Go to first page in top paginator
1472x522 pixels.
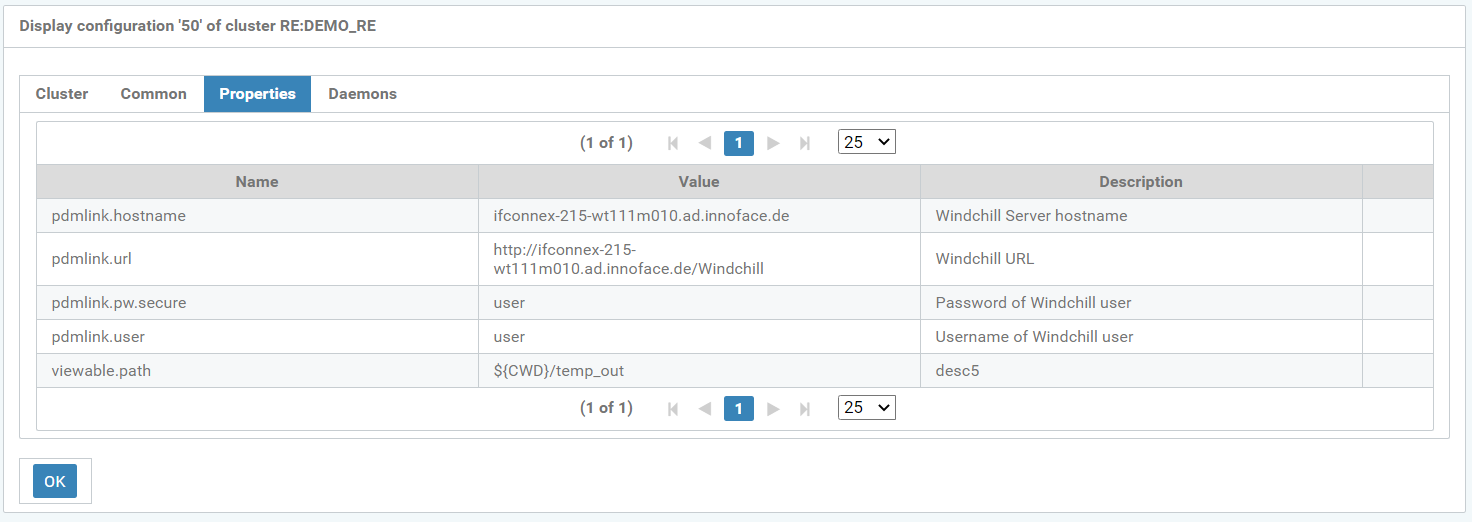pyautogui.click(x=673, y=143)
